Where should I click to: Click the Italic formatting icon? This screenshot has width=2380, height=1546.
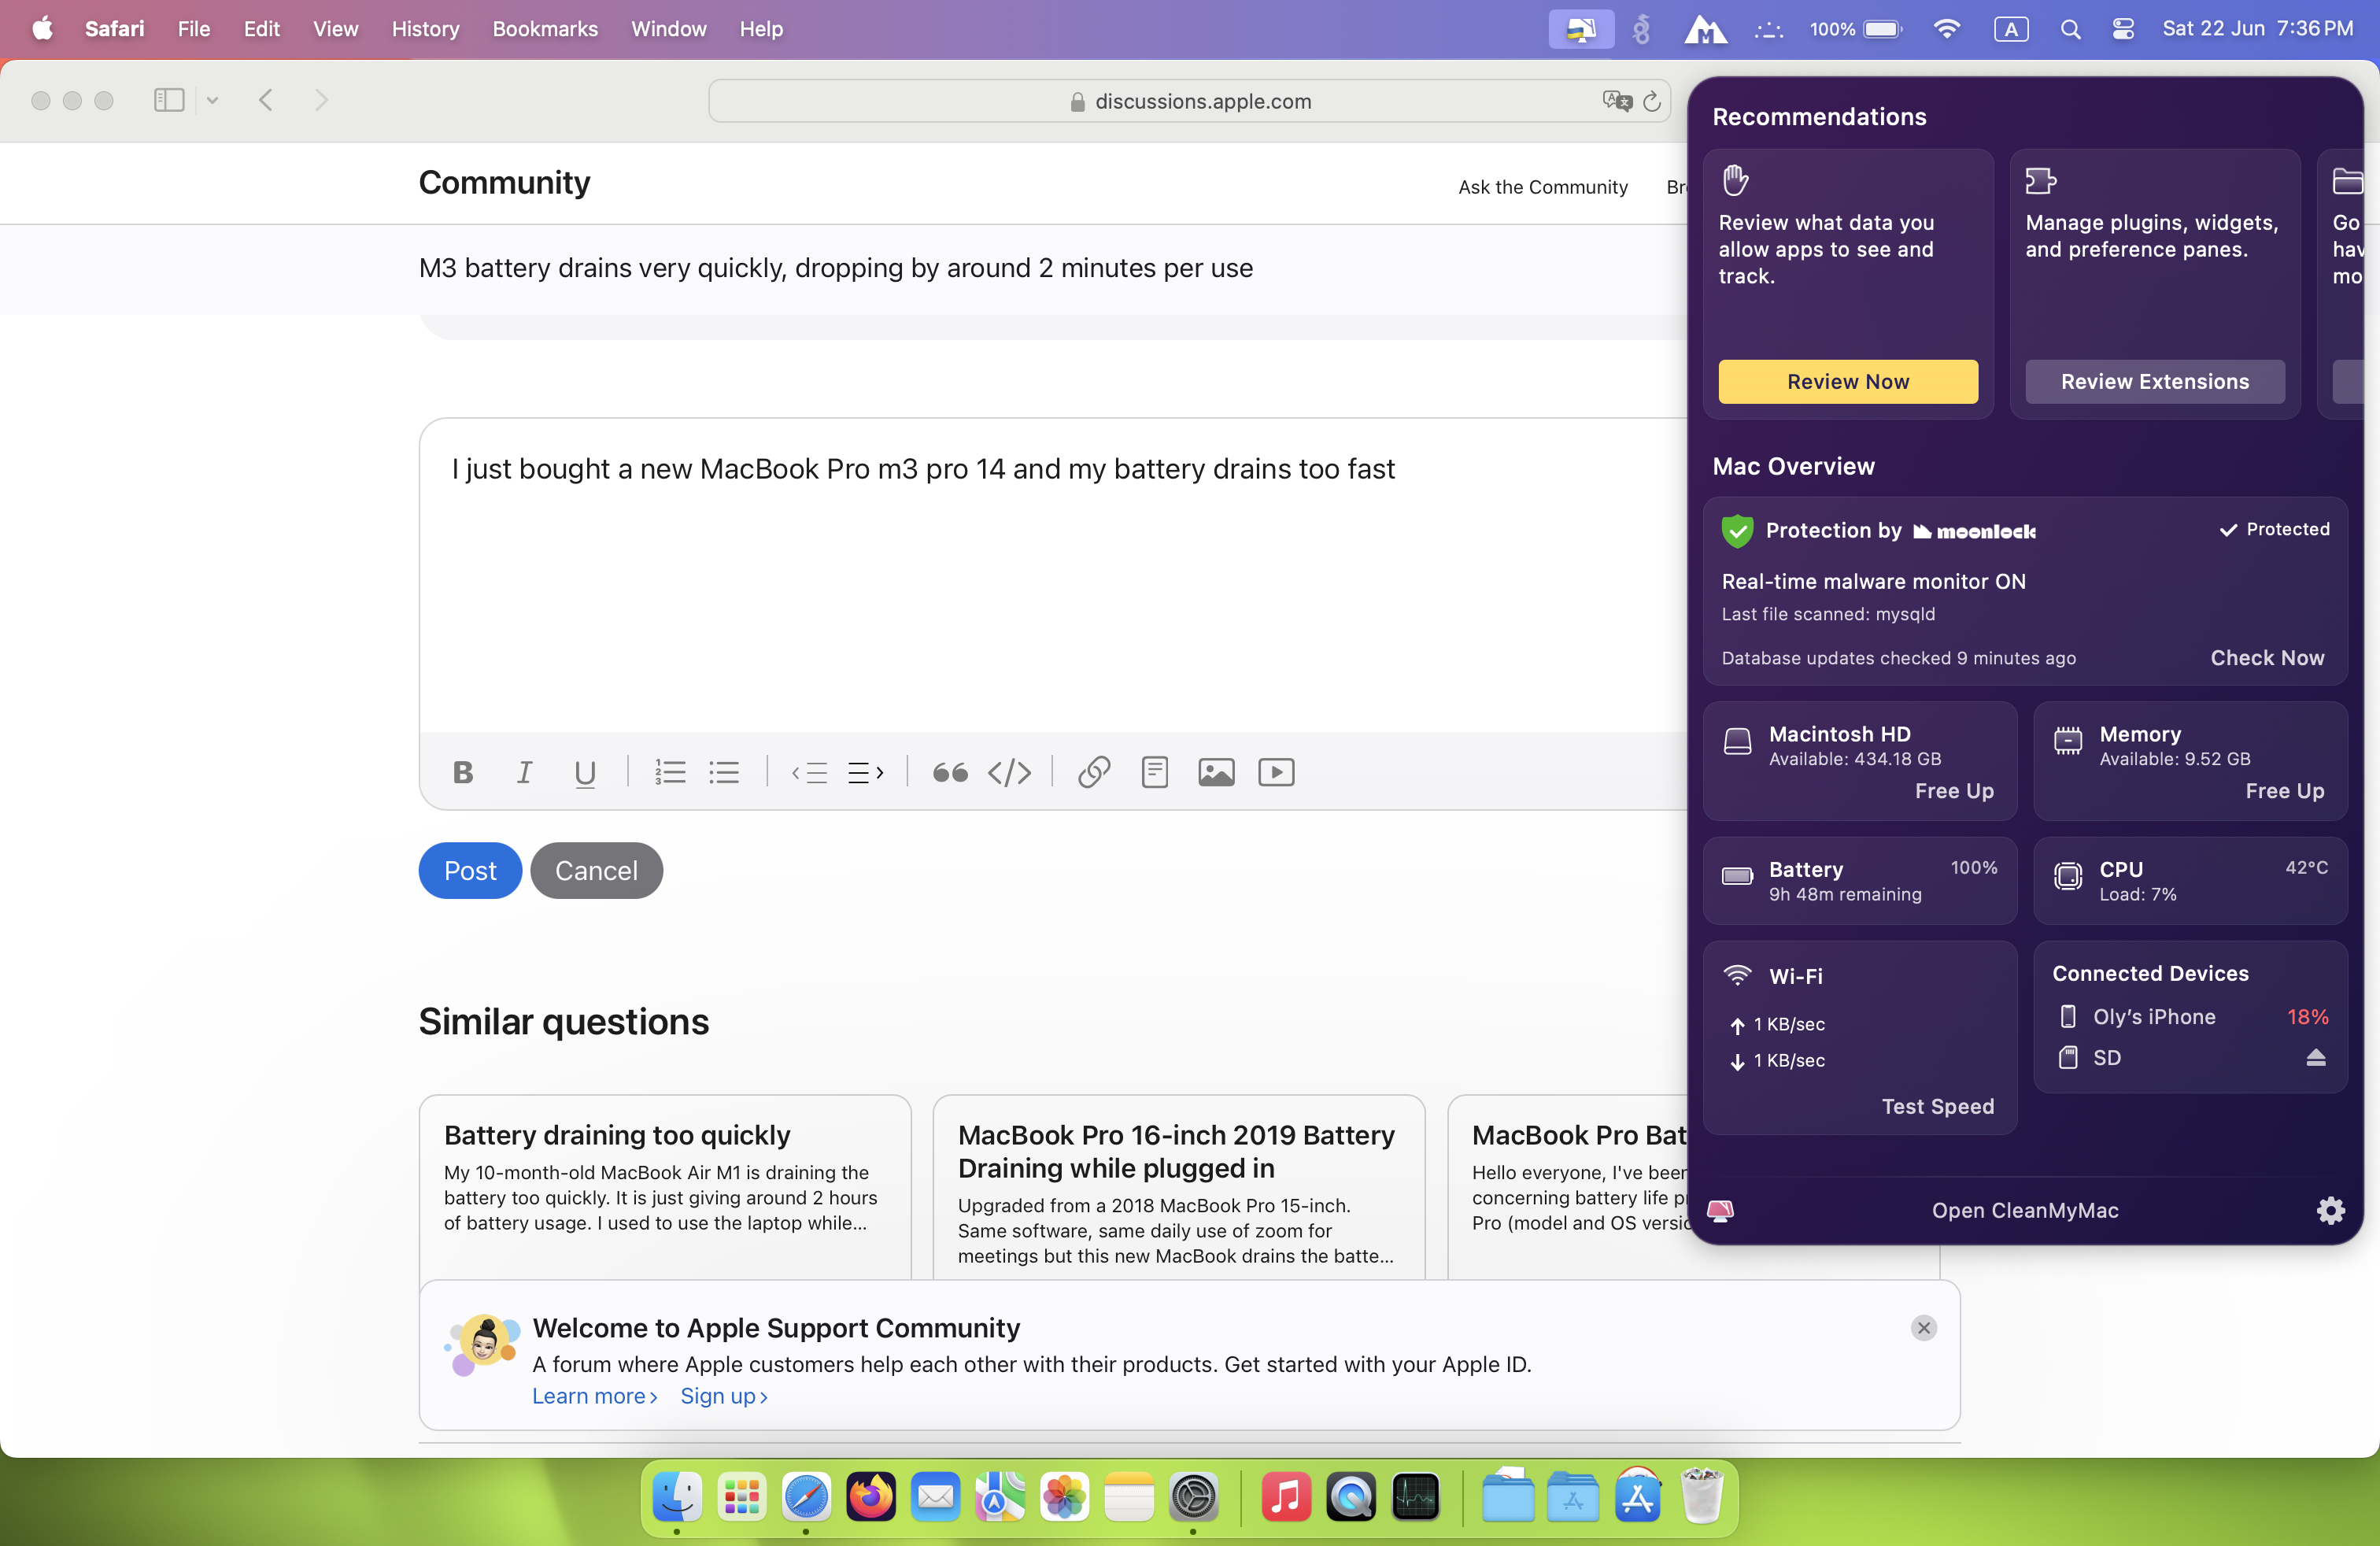coord(524,772)
